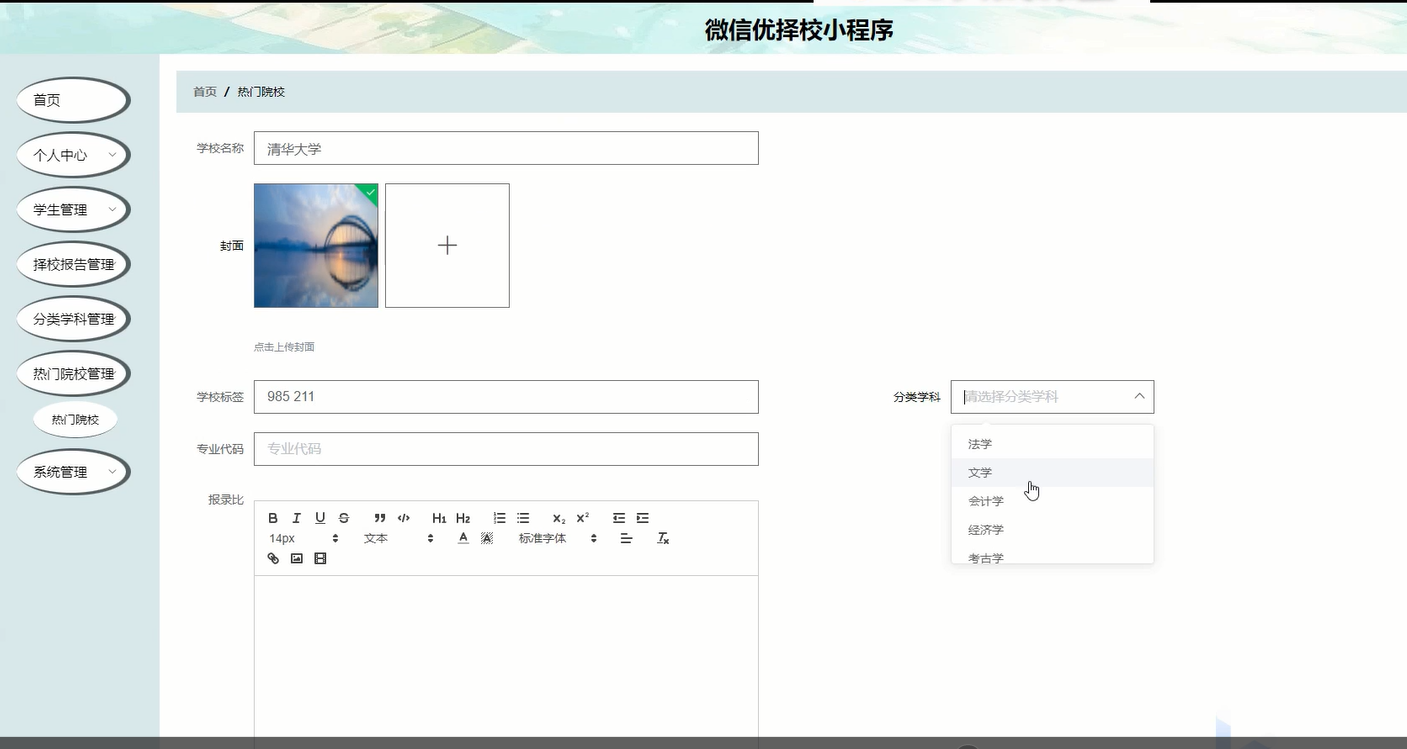Select 文学 from the dropdown list

1052,473
